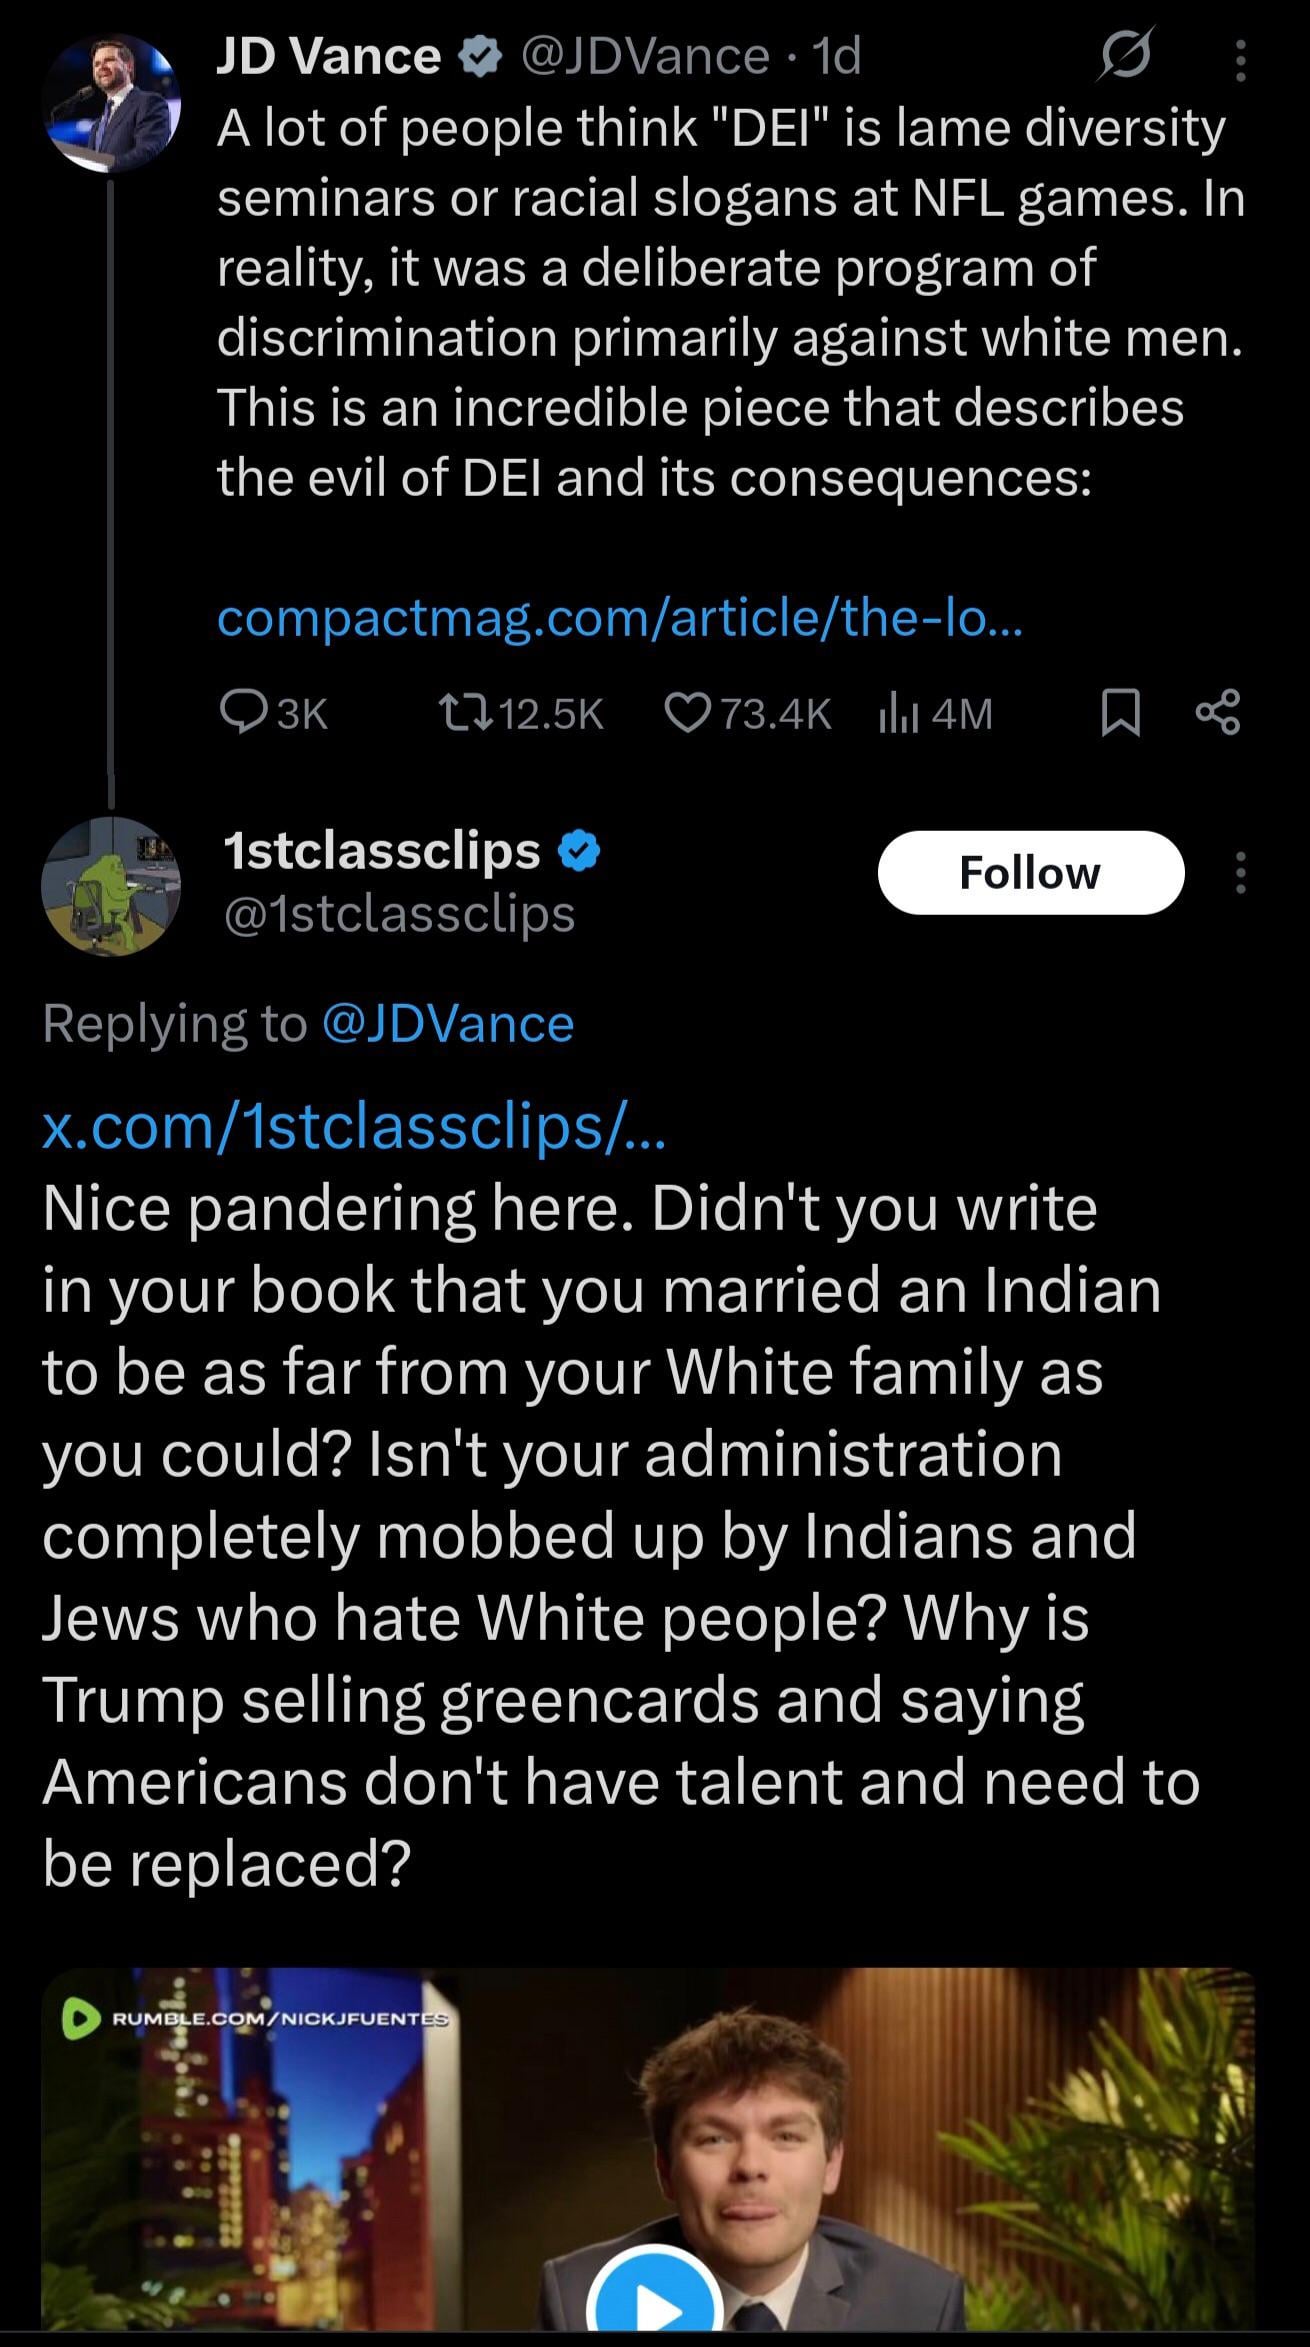
Task: Tap the 1stclassclips verified checkmark badge
Action: pos(578,851)
